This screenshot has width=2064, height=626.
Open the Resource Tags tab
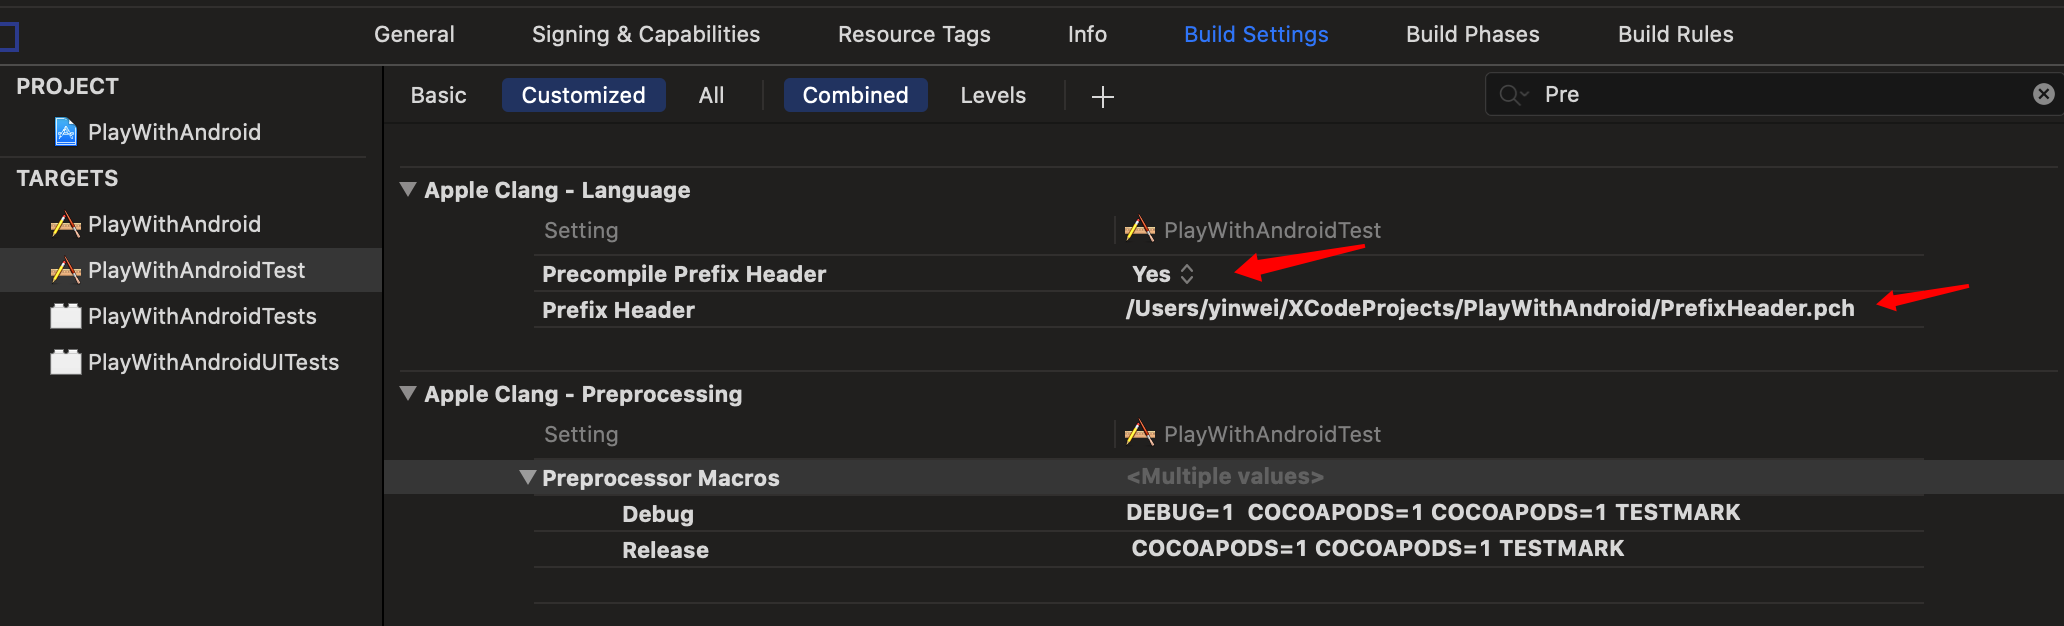tap(914, 34)
